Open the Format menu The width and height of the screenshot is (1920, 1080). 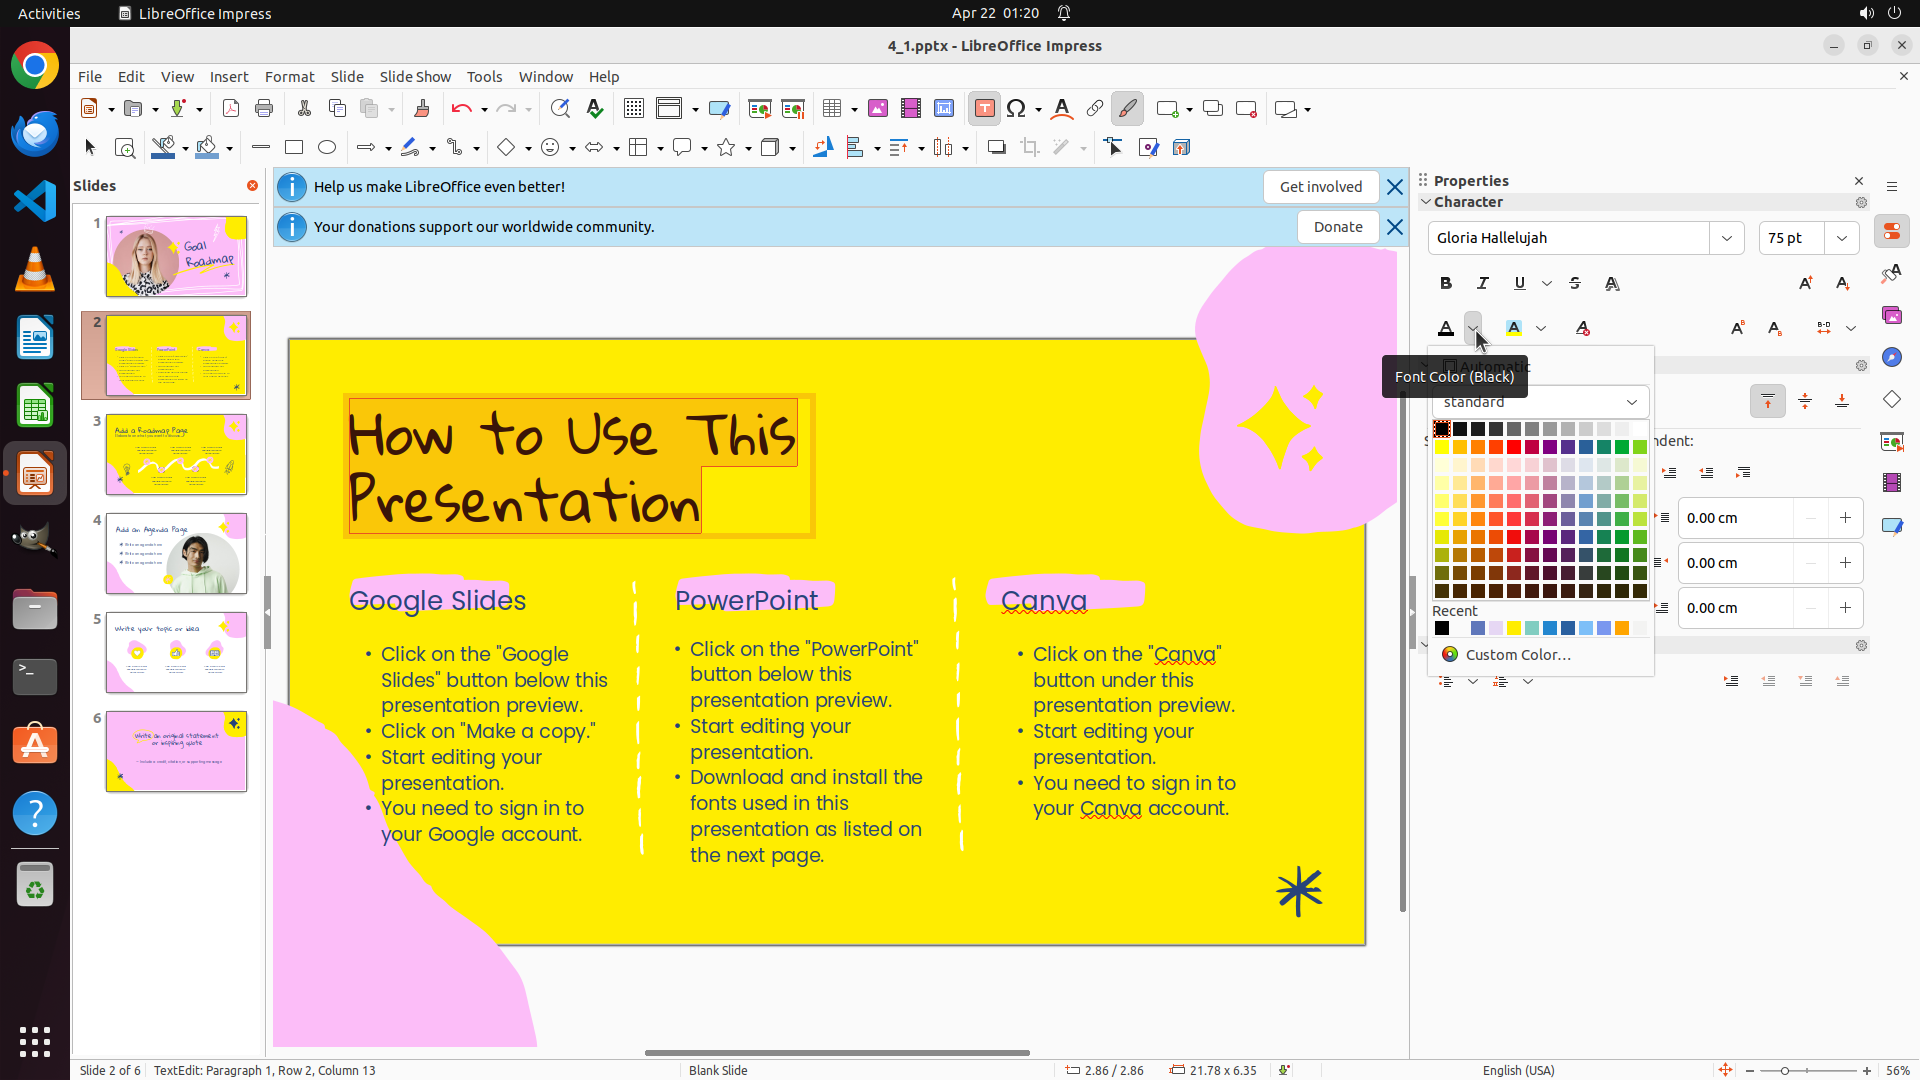tap(289, 77)
